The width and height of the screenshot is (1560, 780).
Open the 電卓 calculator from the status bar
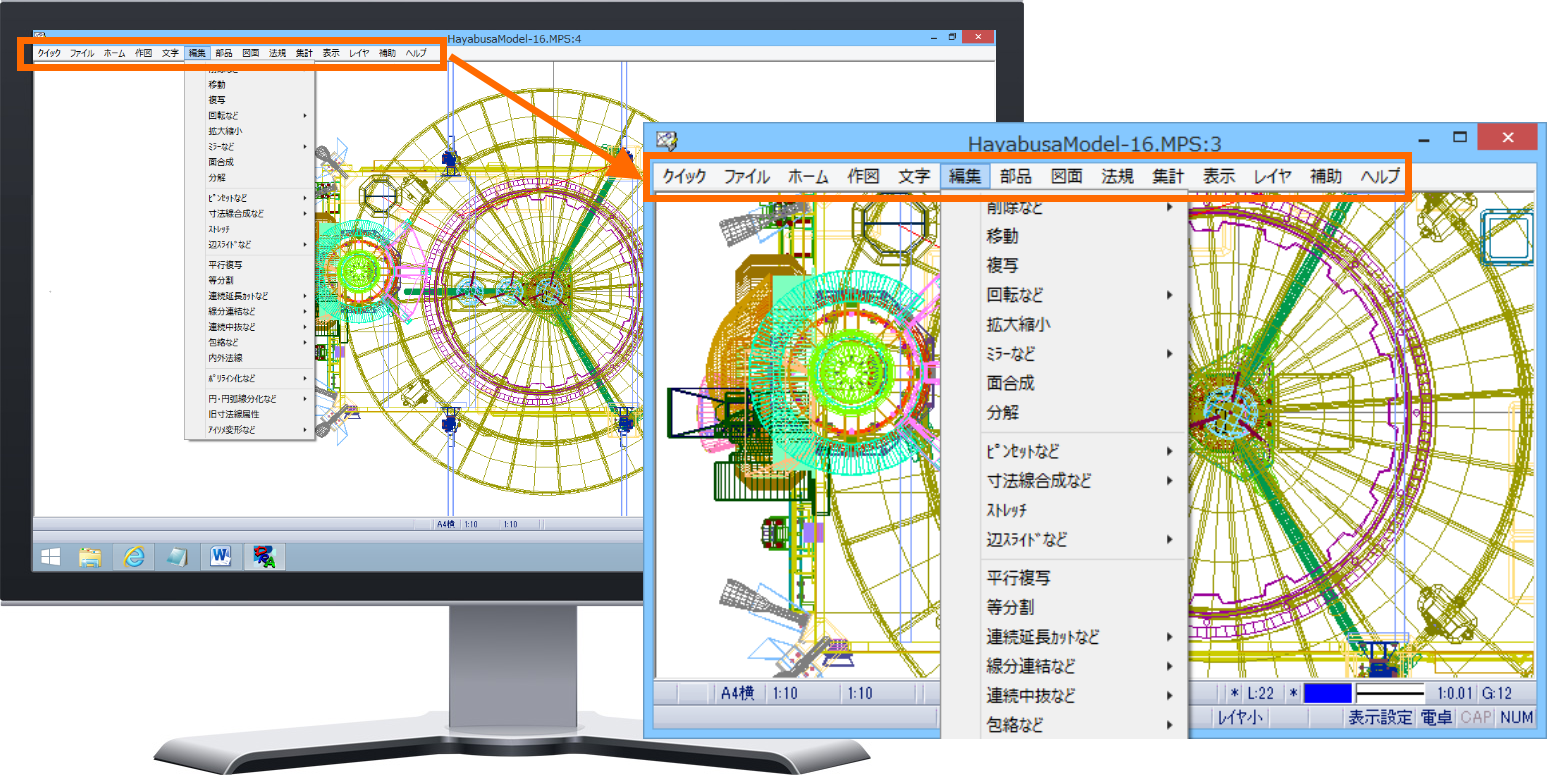[x=1437, y=717]
